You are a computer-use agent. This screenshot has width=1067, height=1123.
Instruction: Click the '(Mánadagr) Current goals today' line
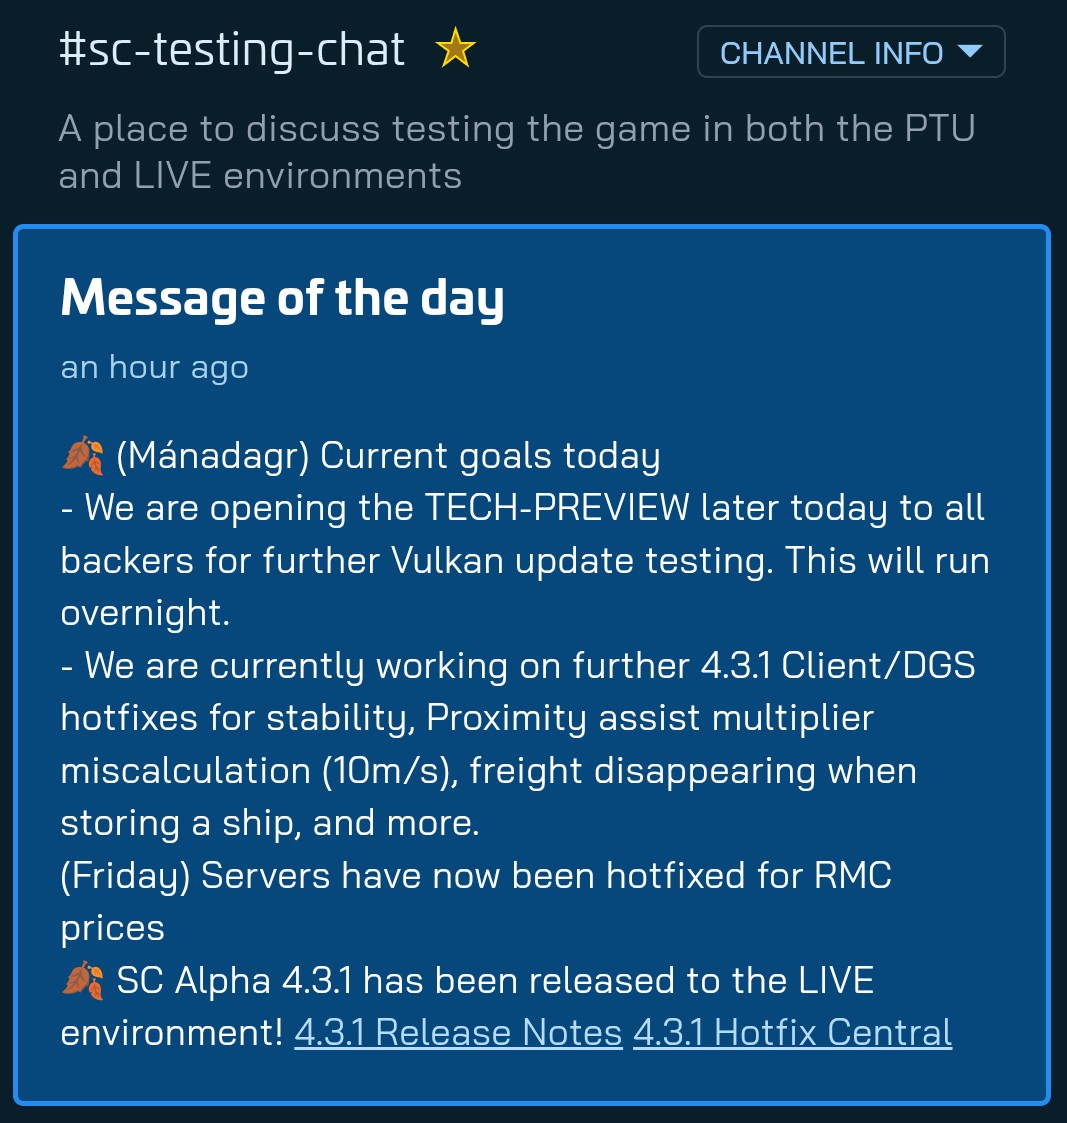[387, 456]
